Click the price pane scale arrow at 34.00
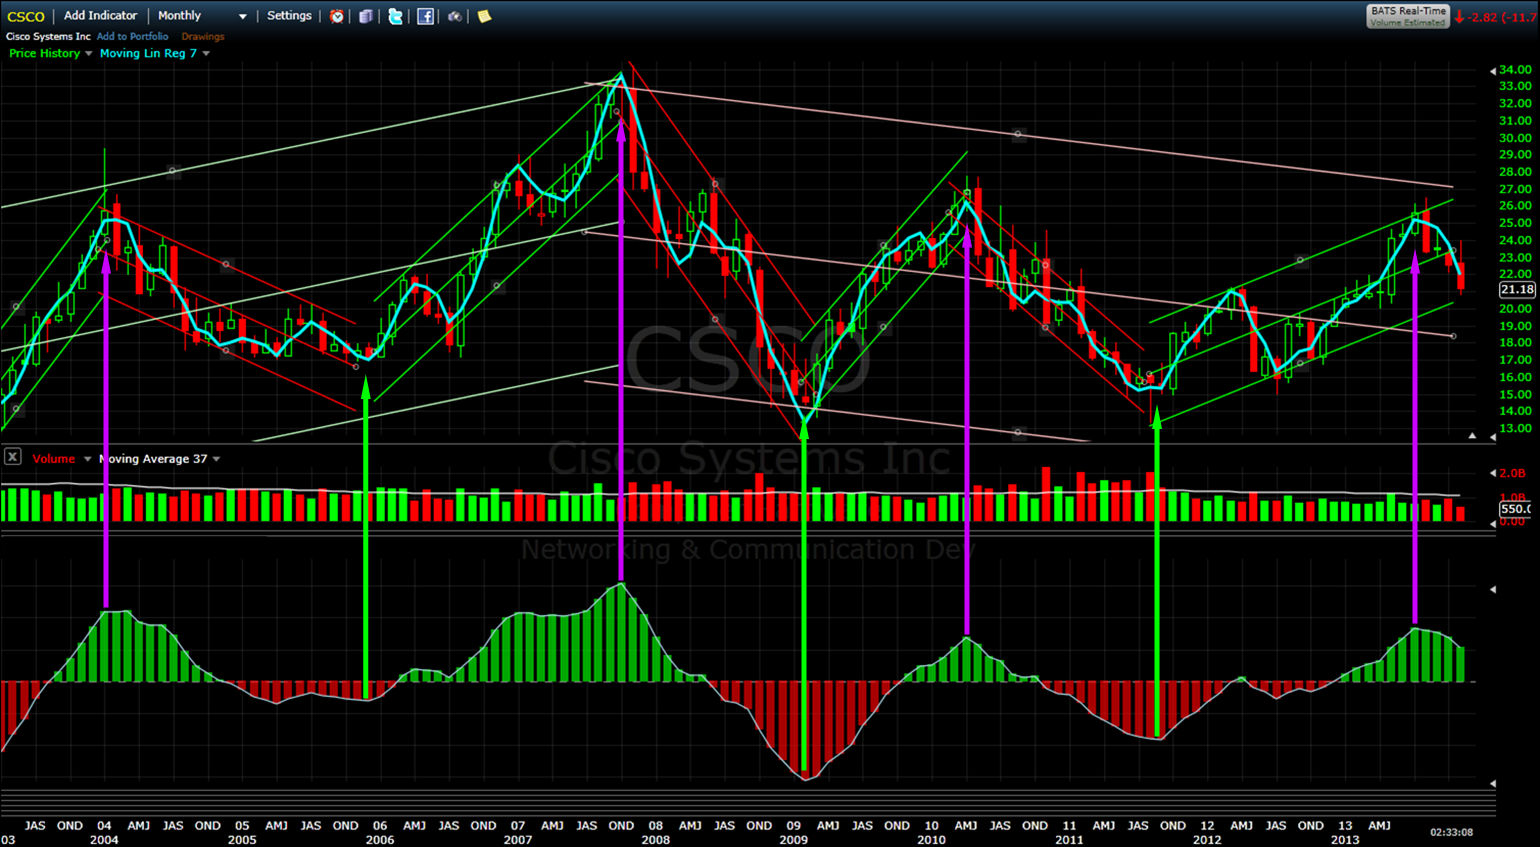The width and height of the screenshot is (1540, 847). [x=1493, y=71]
